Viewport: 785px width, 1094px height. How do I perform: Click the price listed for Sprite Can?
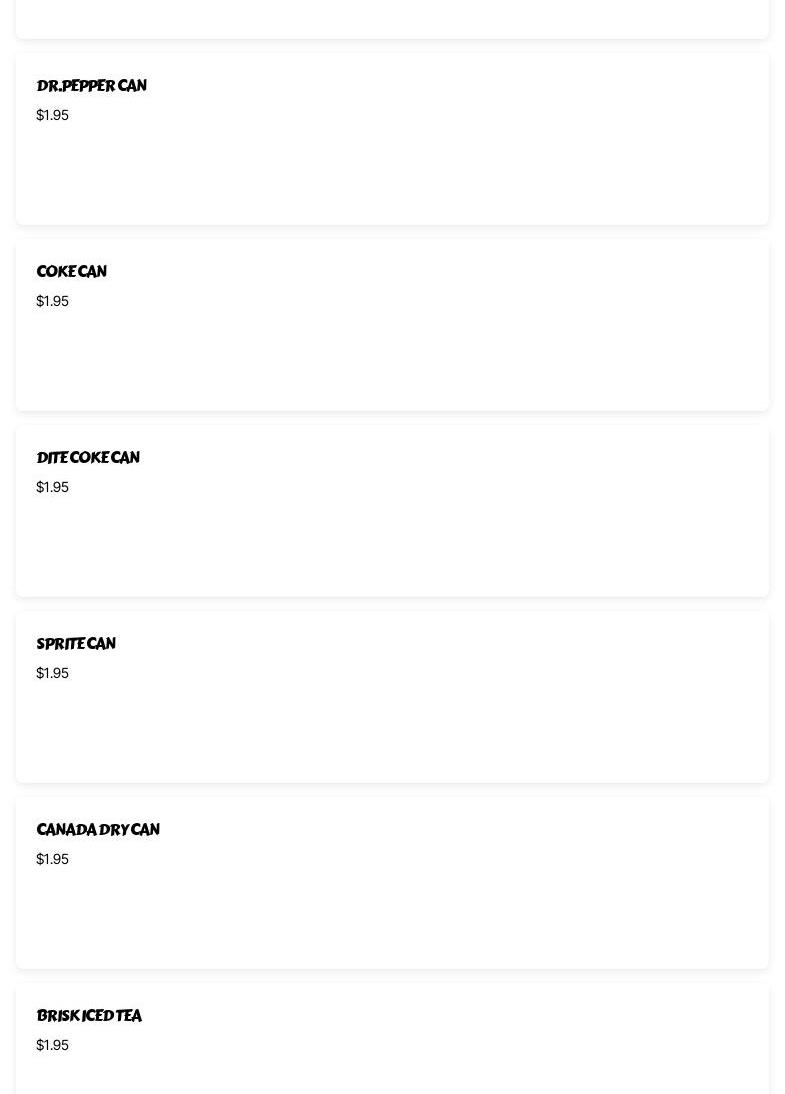click(53, 673)
